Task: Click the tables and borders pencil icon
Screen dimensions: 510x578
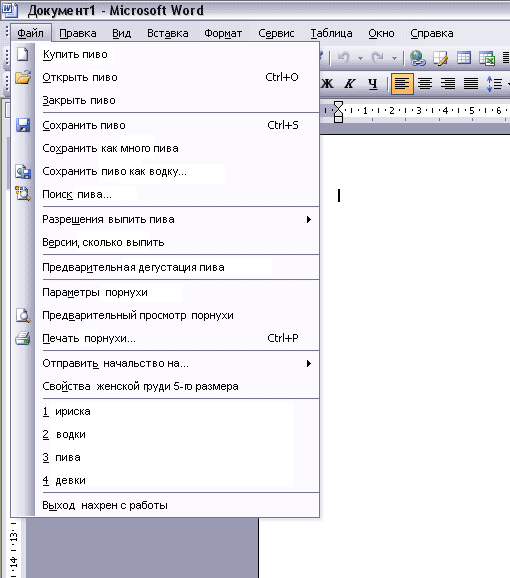Action: click(440, 58)
